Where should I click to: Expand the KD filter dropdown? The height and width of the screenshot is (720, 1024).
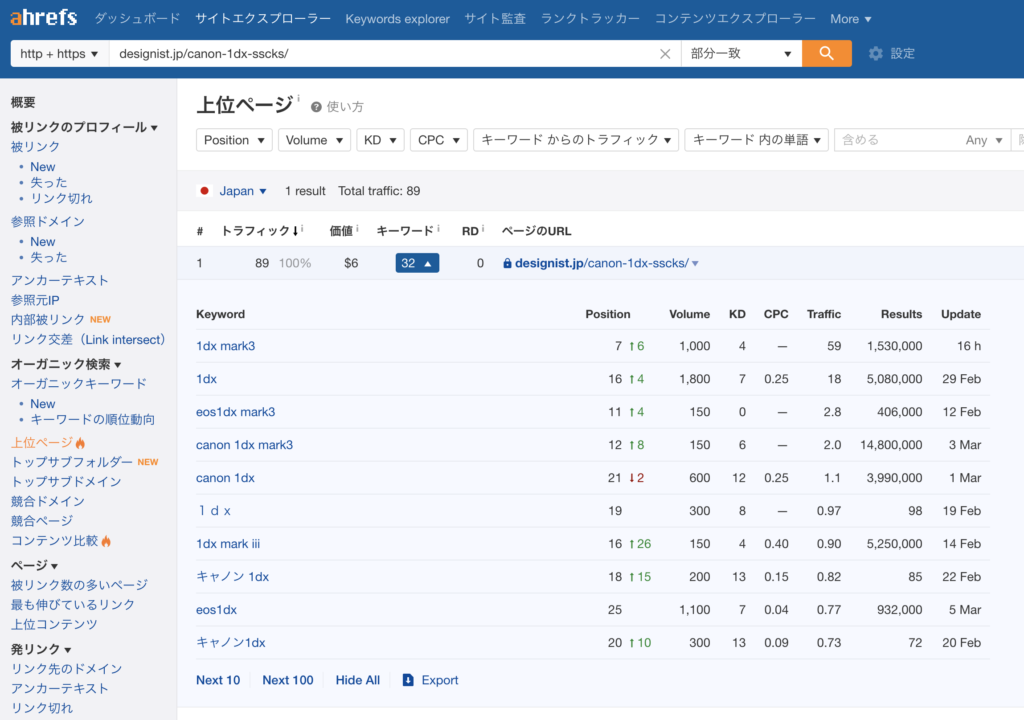point(380,140)
